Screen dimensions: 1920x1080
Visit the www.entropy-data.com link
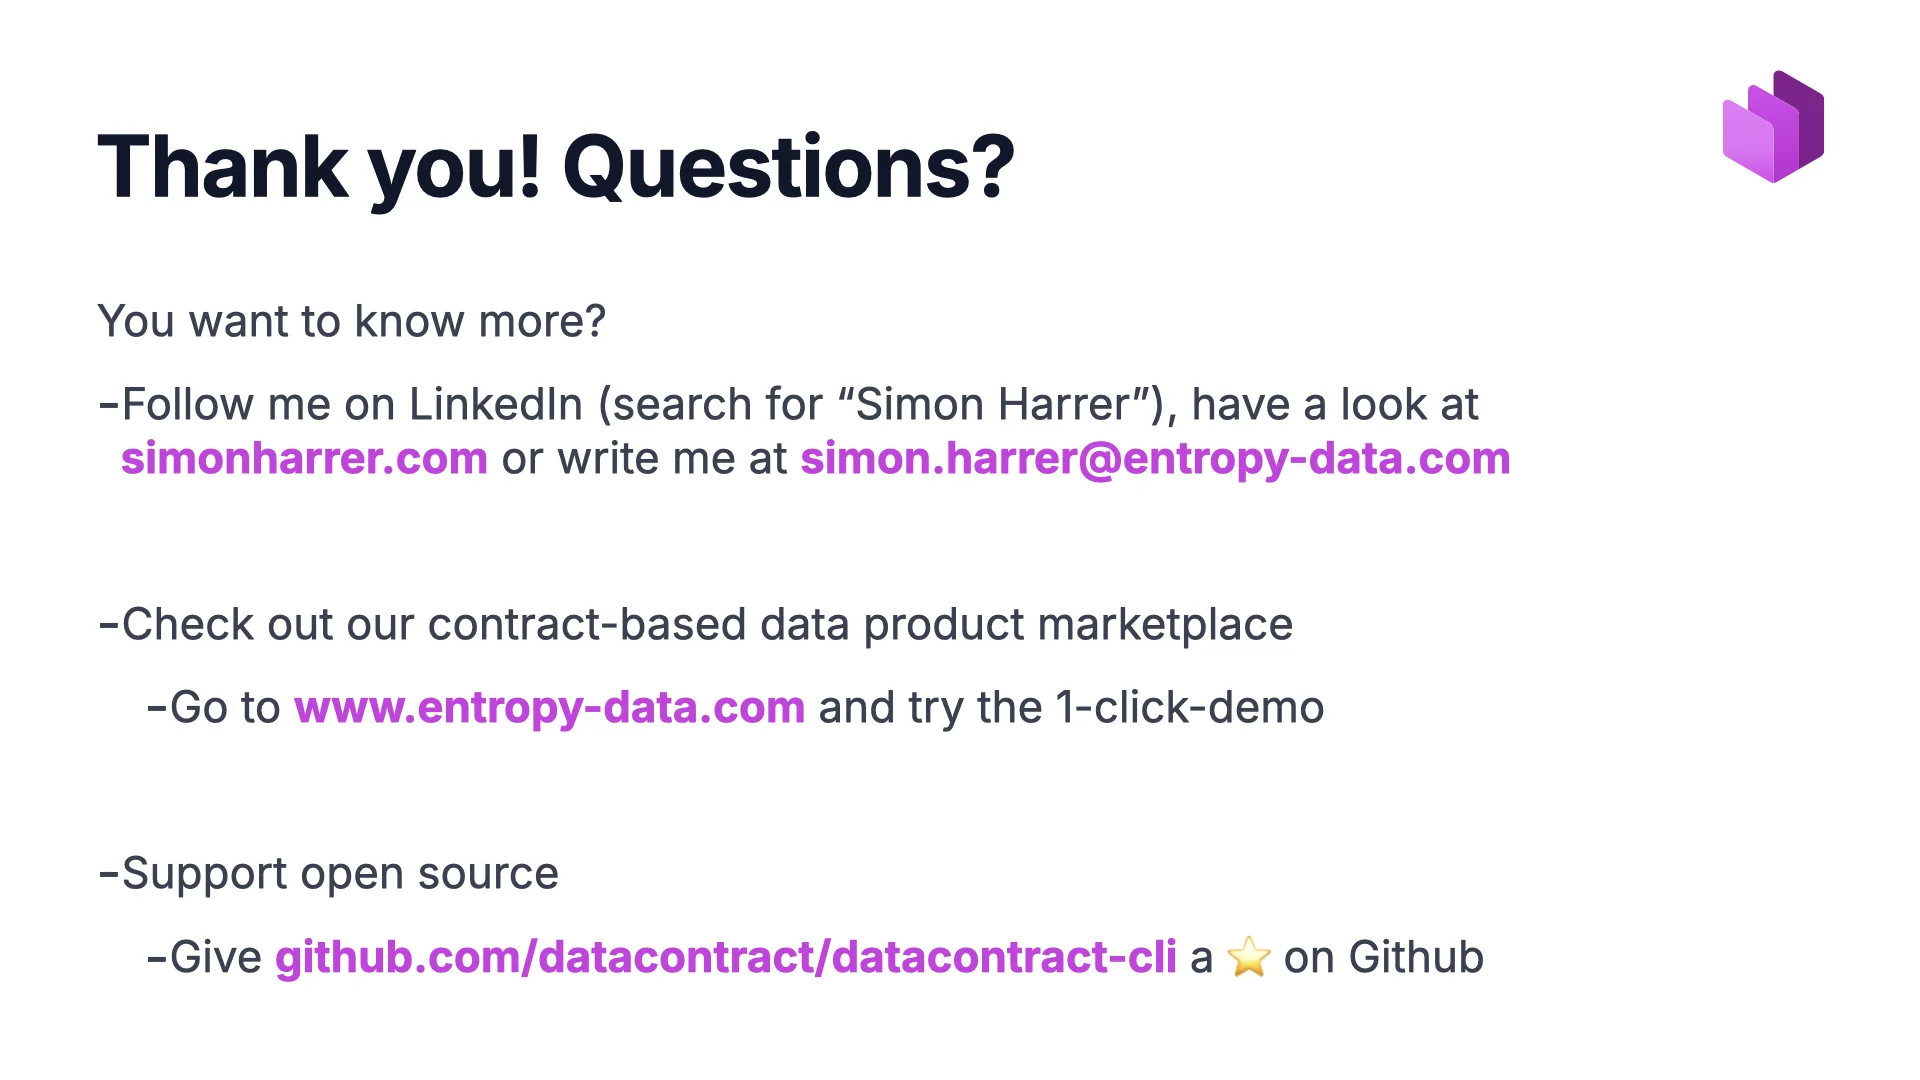549,708
